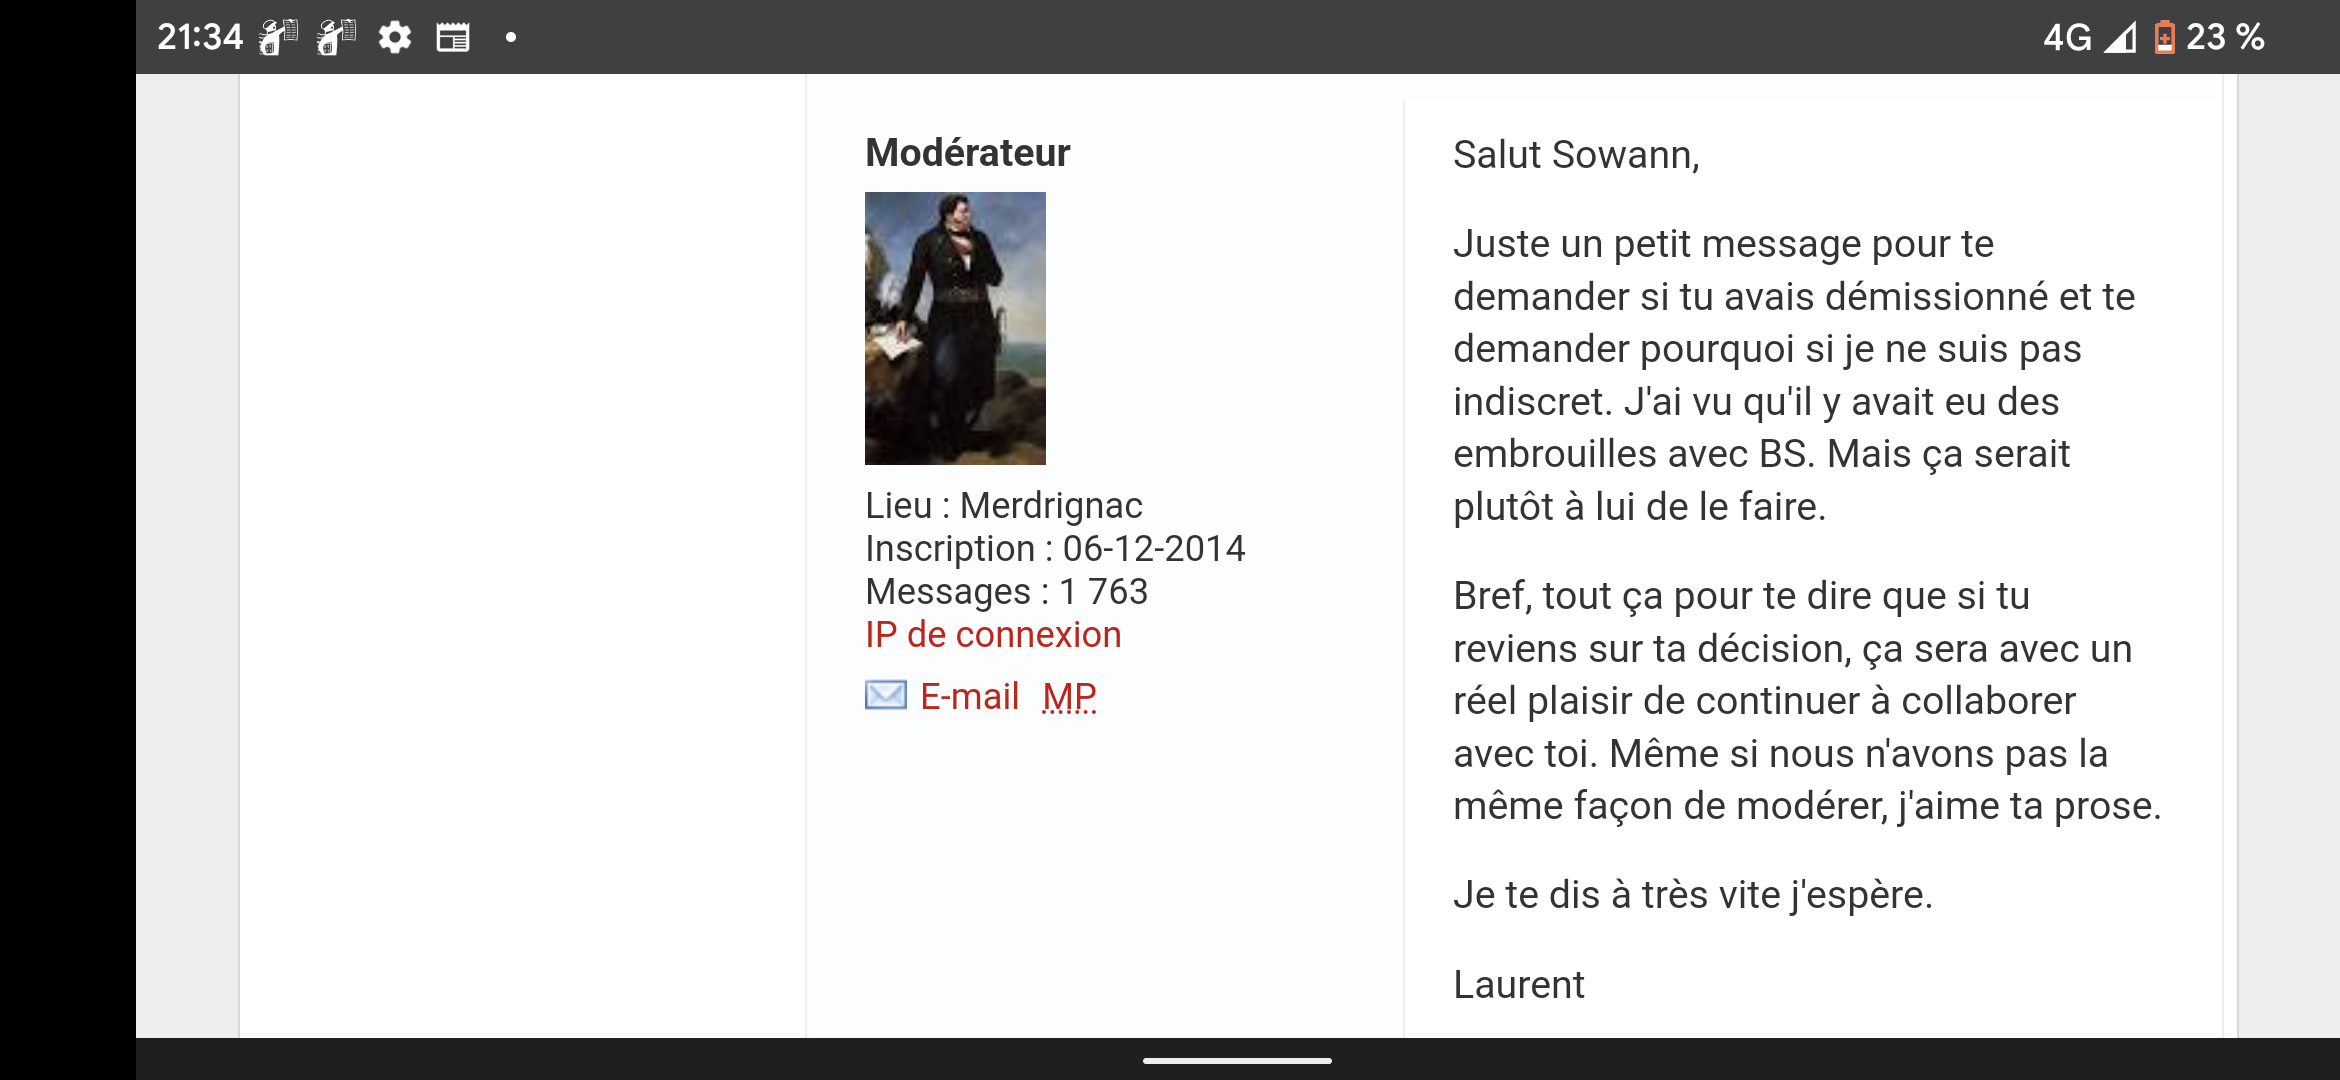Tap the second app notification icon
The width and height of the screenshot is (2340, 1080).
click(336, 38)
